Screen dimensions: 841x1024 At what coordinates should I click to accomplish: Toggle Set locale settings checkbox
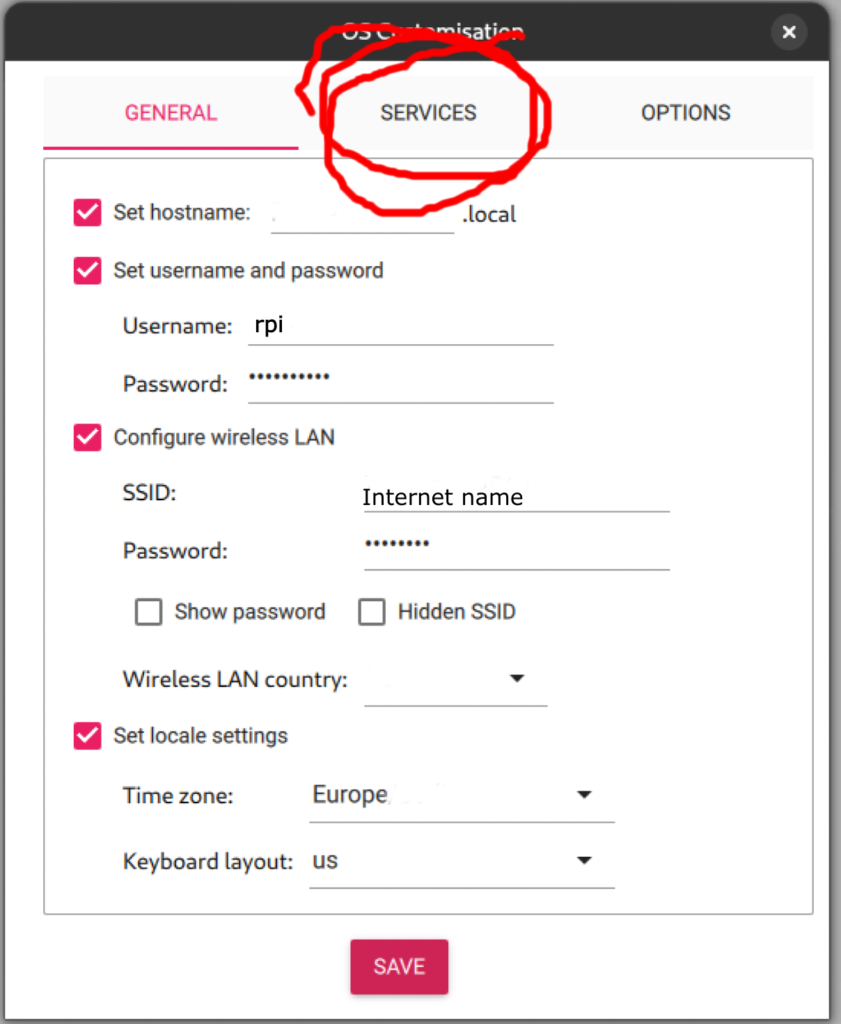point(88,736)
